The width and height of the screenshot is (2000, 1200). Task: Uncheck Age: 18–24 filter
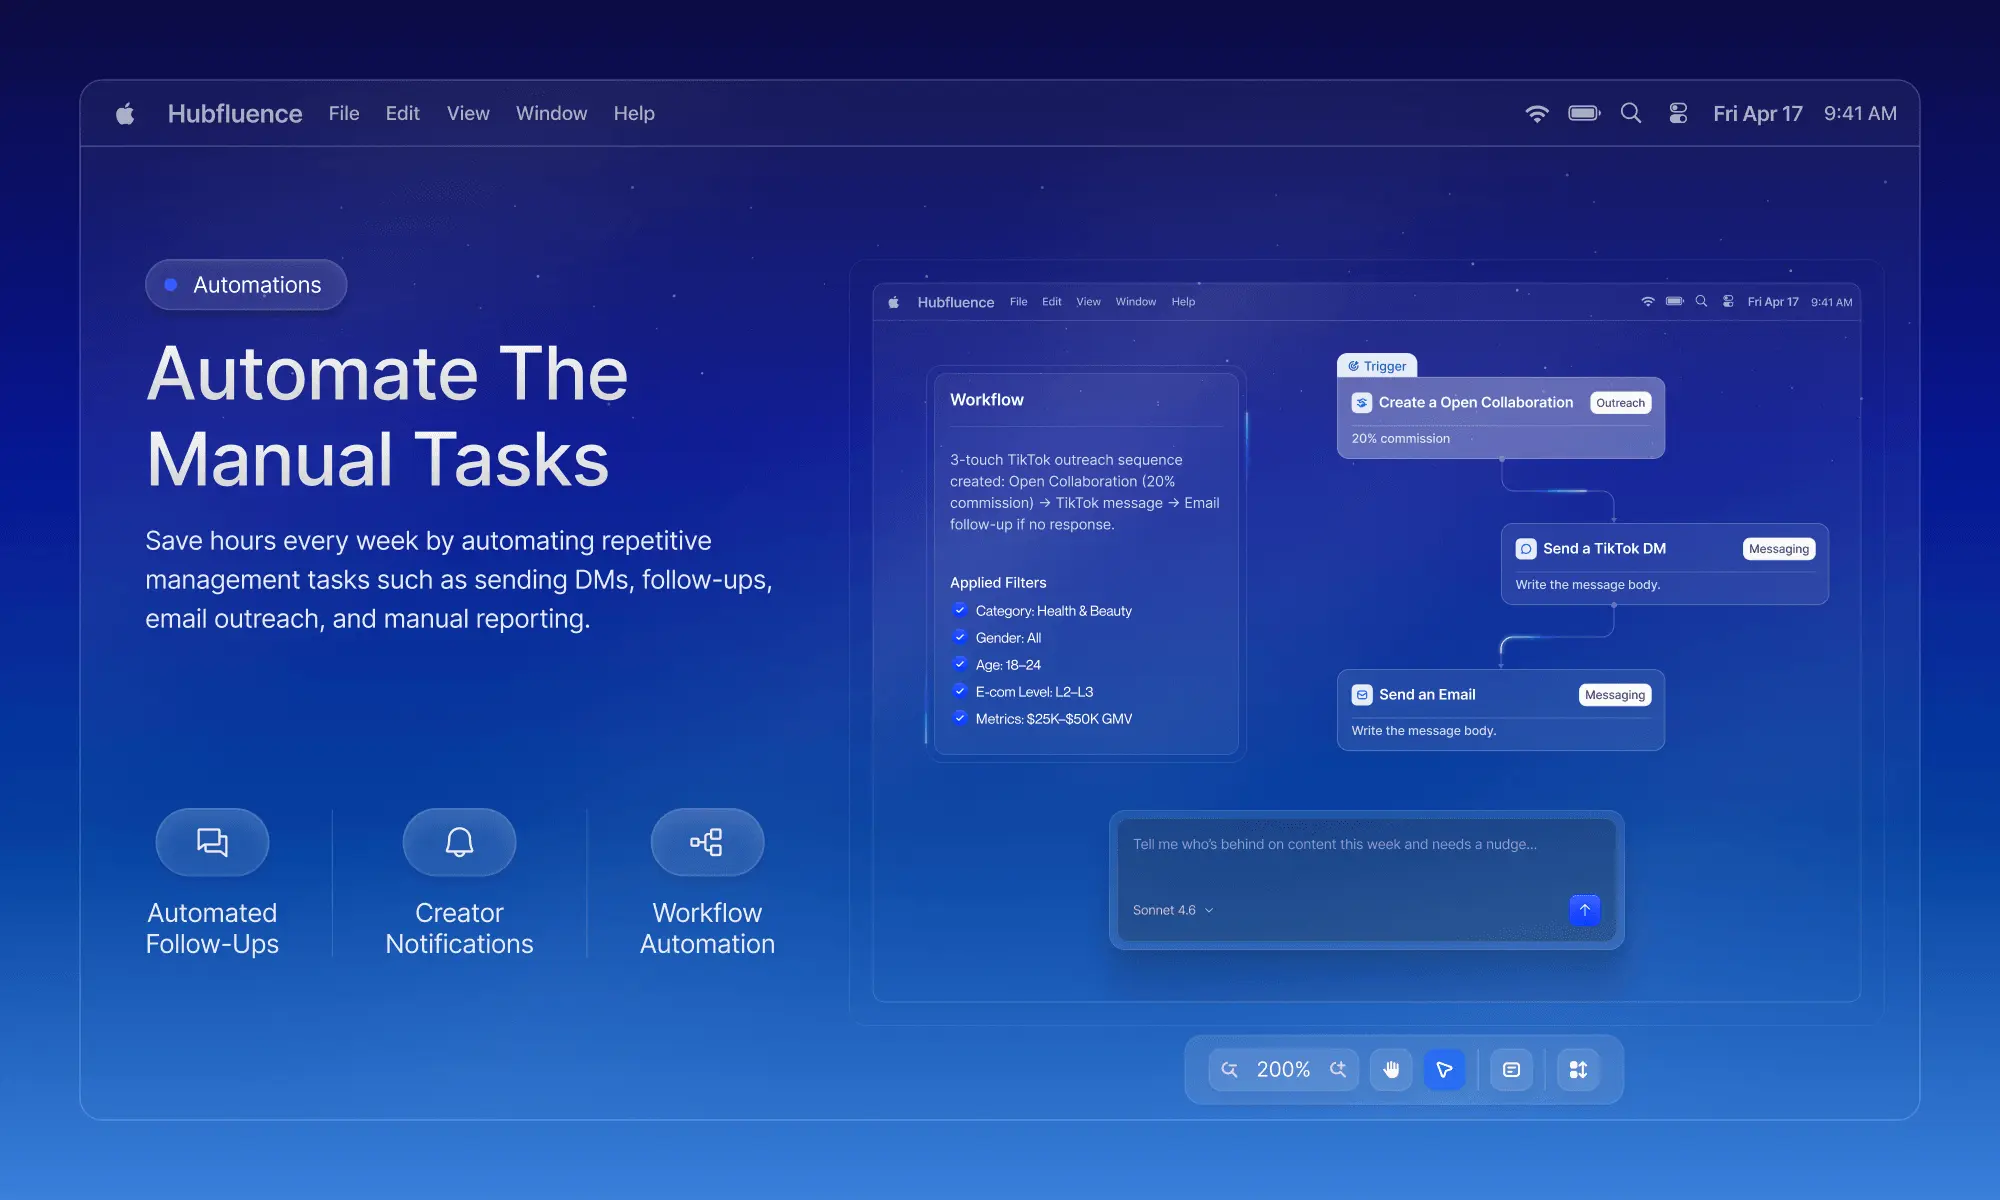click(960, 664)
